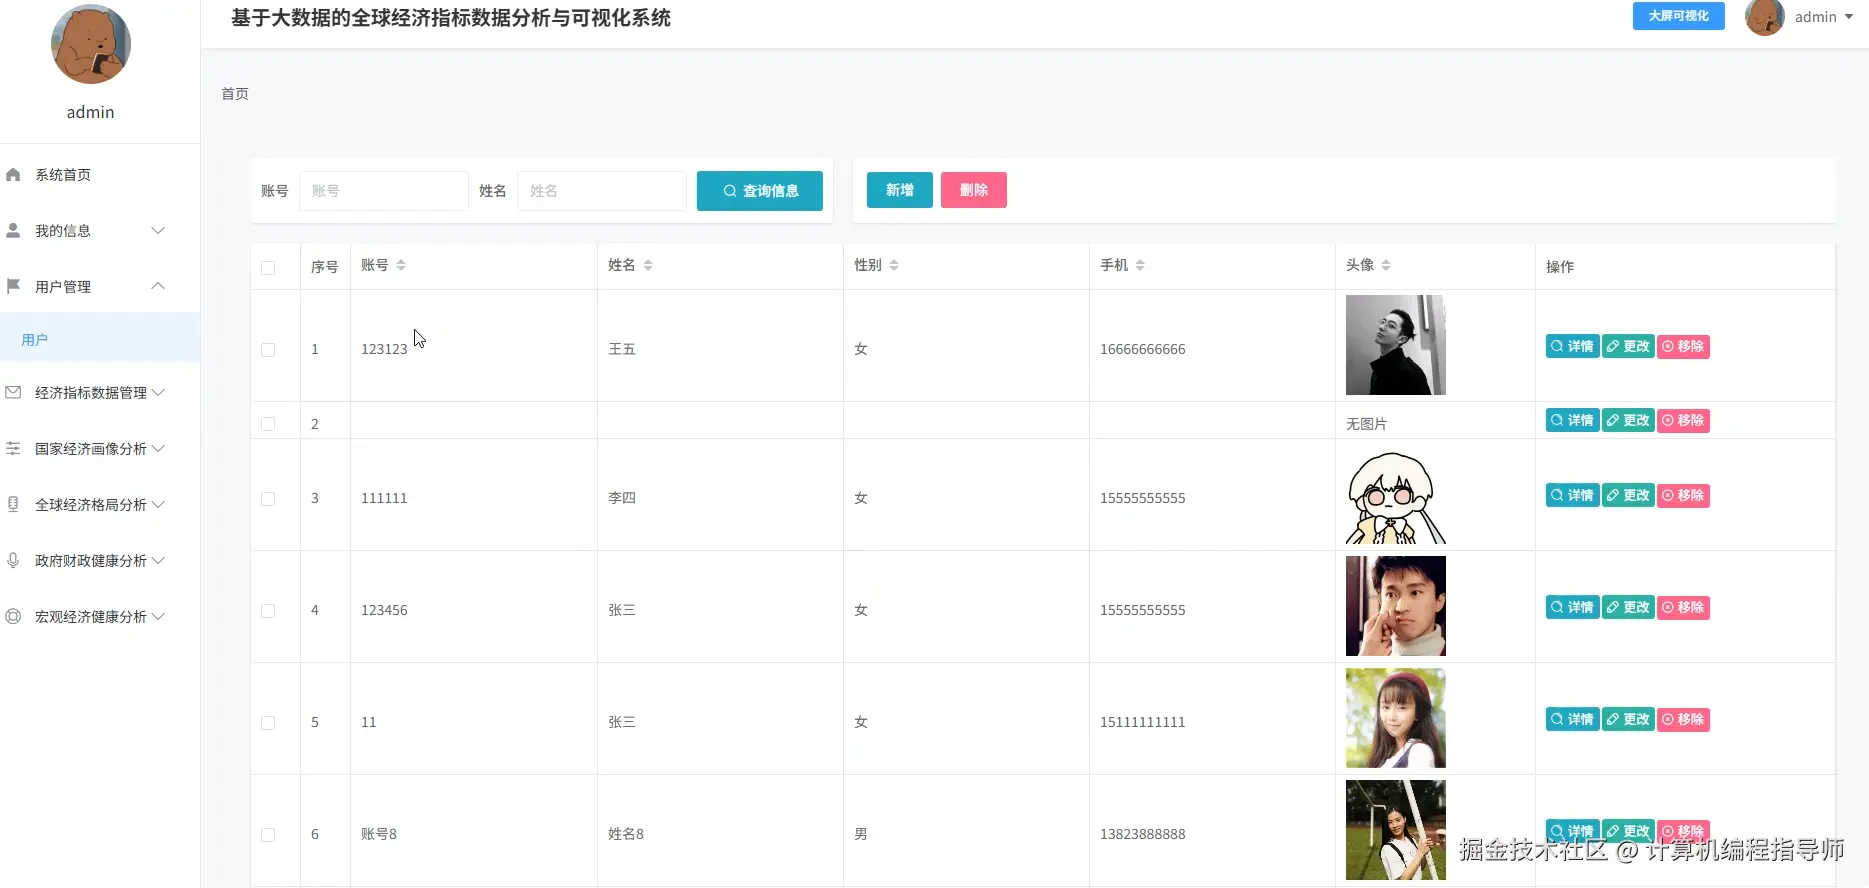Click 详情 for the account 11 row
Image resolution: width=1869 pixels, height=888 pixels.
tap(1573, 720)
